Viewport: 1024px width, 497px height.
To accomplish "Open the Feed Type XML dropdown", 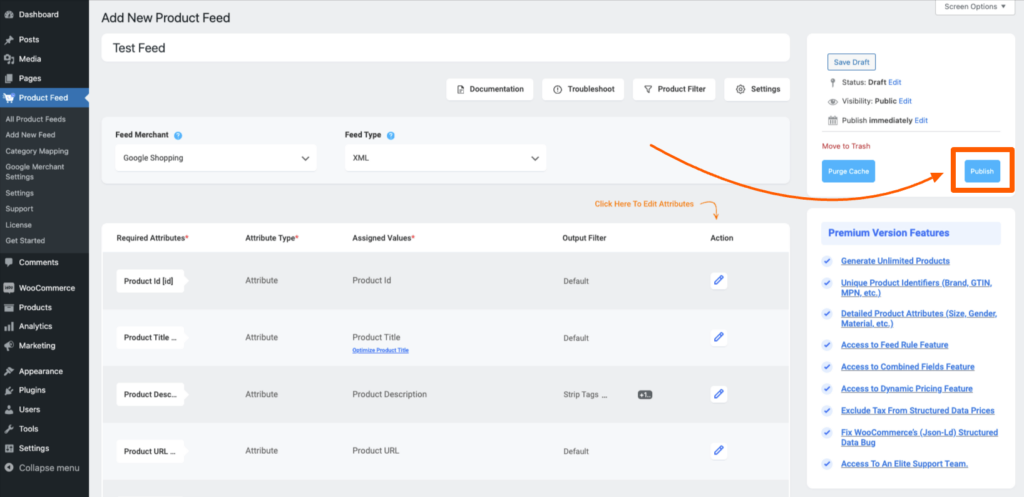I will tap(445, 158).
